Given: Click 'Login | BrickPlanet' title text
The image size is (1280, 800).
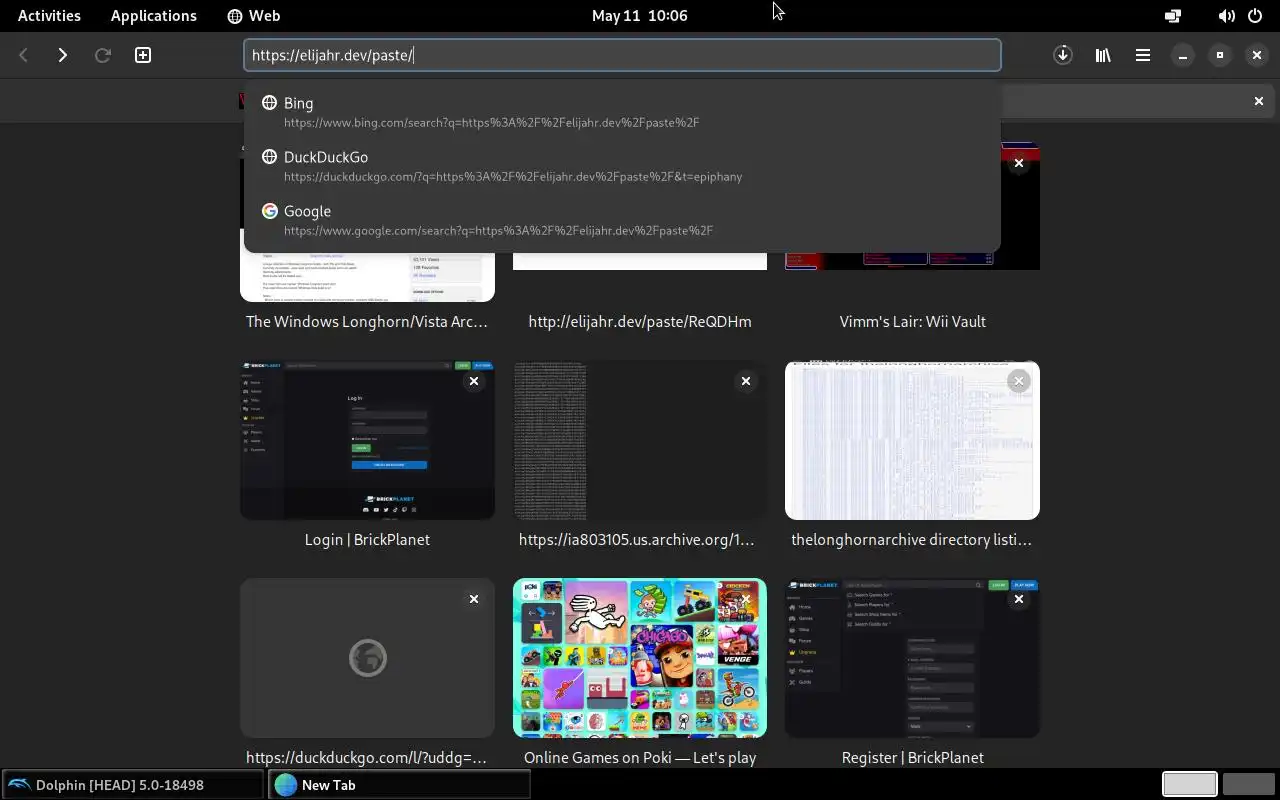Looking at the screenshot, I should pos(367,540).
